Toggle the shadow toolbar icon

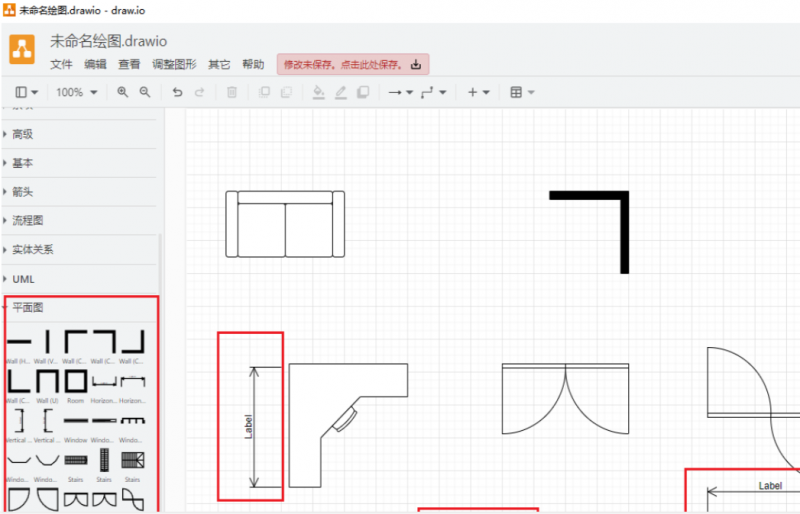tap(363, 92)
